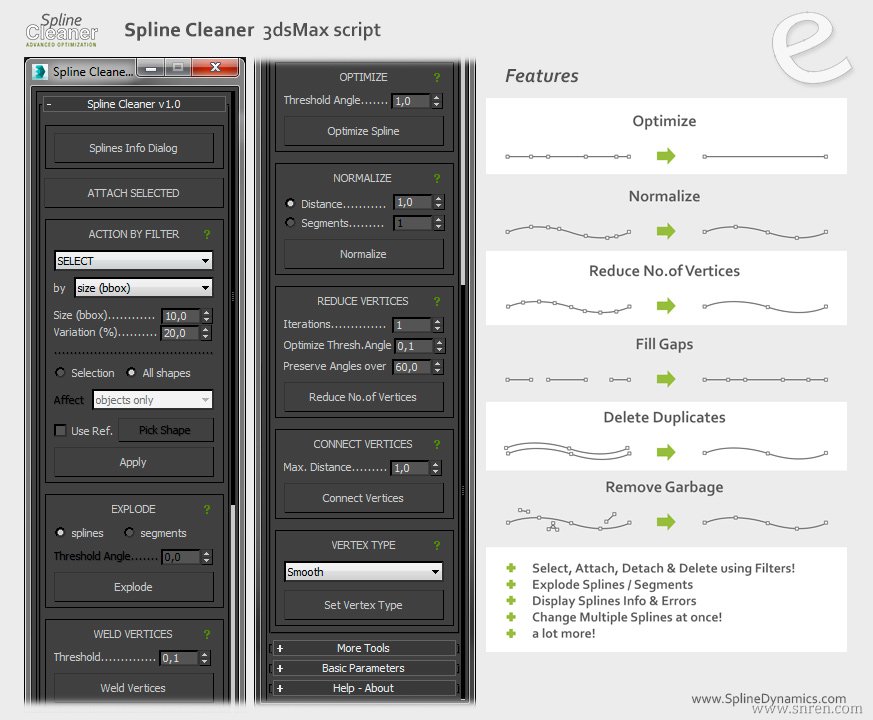Open help for Optimize section
873x720 pixels.
pos(437,77)
